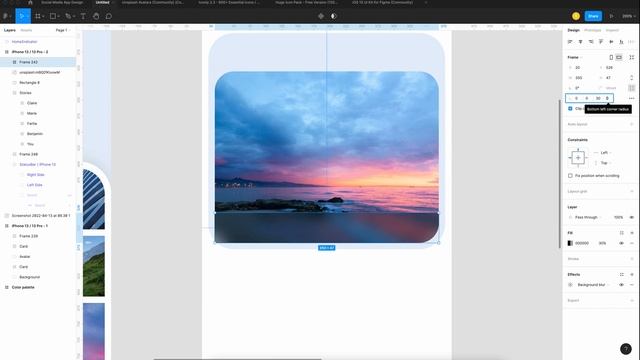
Task: Open the zoom level dropdown
Action: click(629, 16)
